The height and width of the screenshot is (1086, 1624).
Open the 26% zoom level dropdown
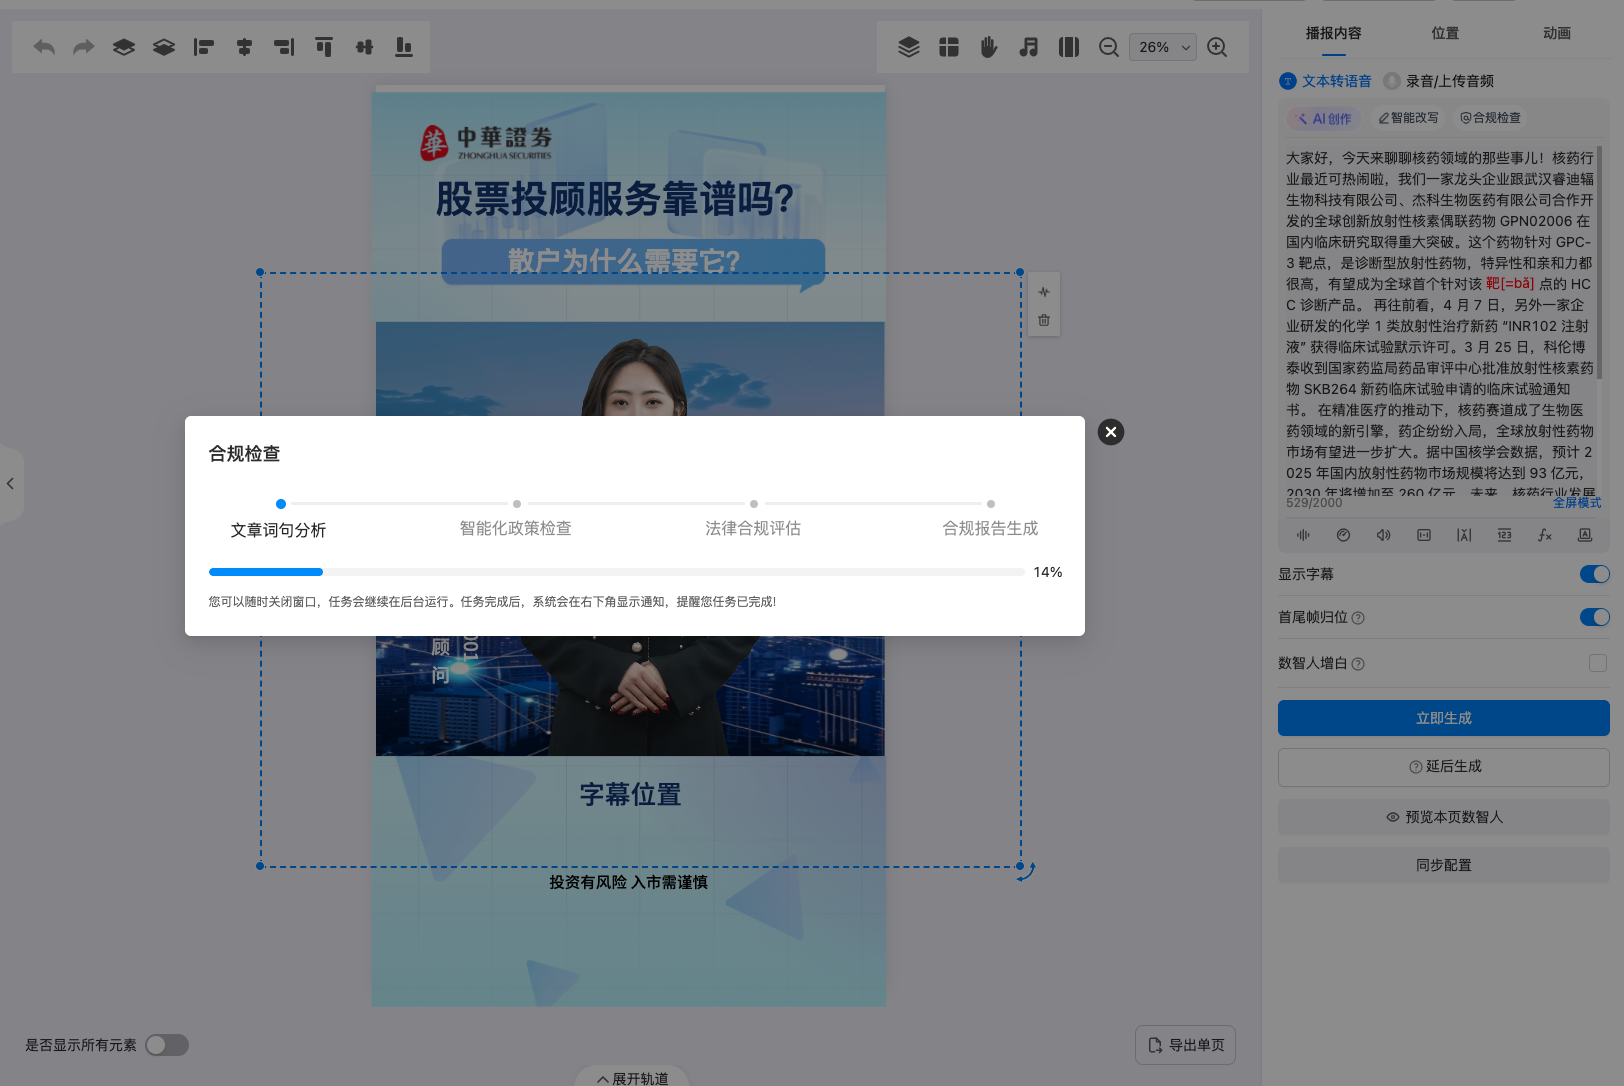pyautogui.click(x=1162, y=47)
